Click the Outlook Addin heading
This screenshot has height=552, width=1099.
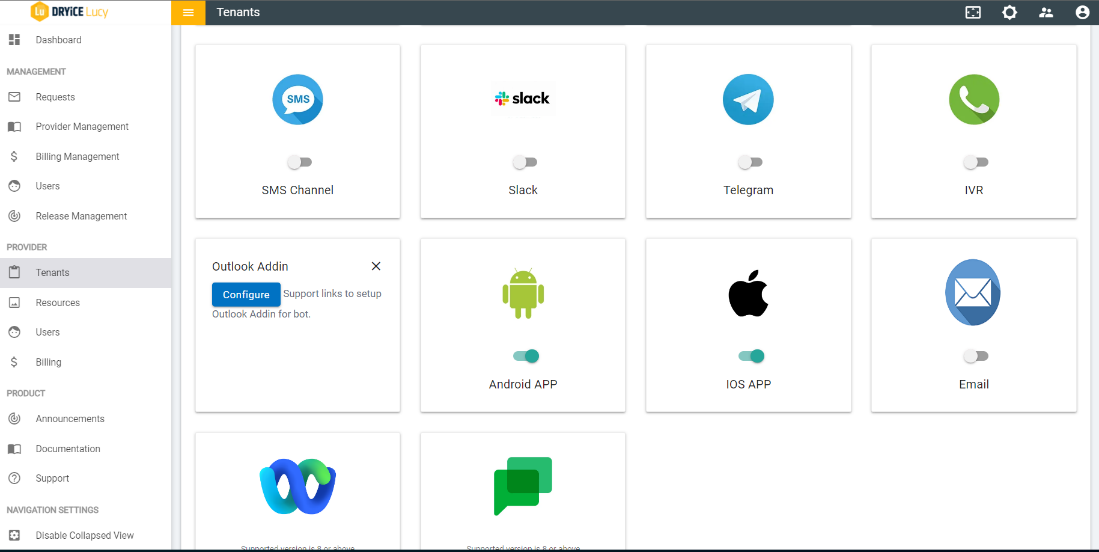point(250,266)
